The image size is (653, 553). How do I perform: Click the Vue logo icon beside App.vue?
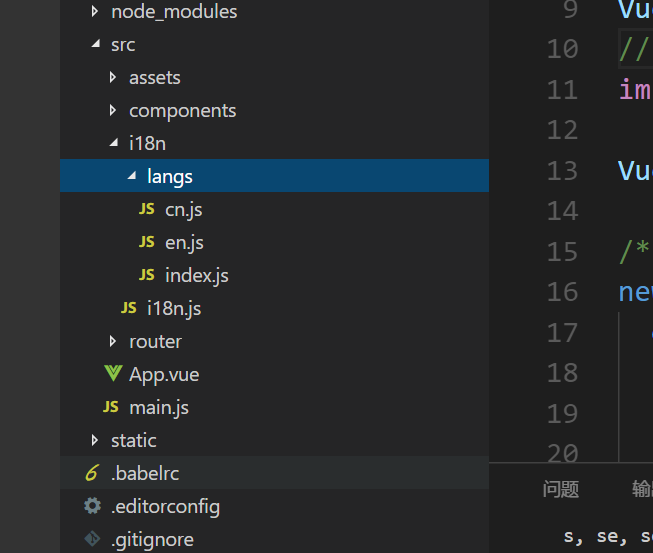[113, 374]
